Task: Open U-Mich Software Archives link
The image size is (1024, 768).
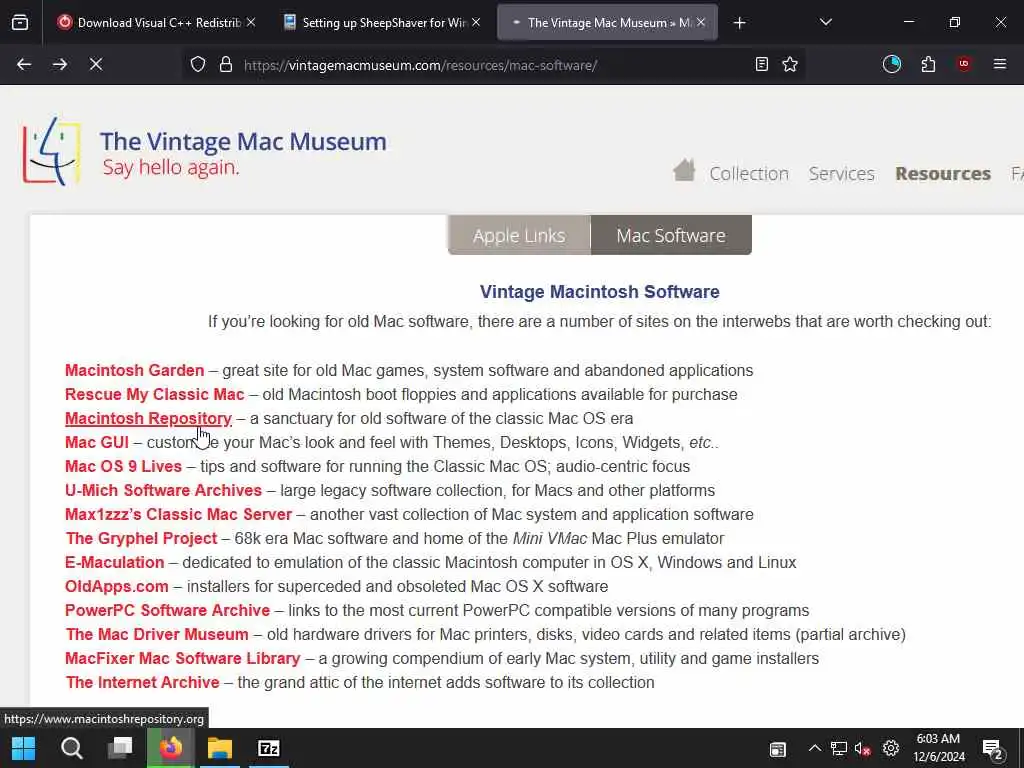Action: click(163, 490)
